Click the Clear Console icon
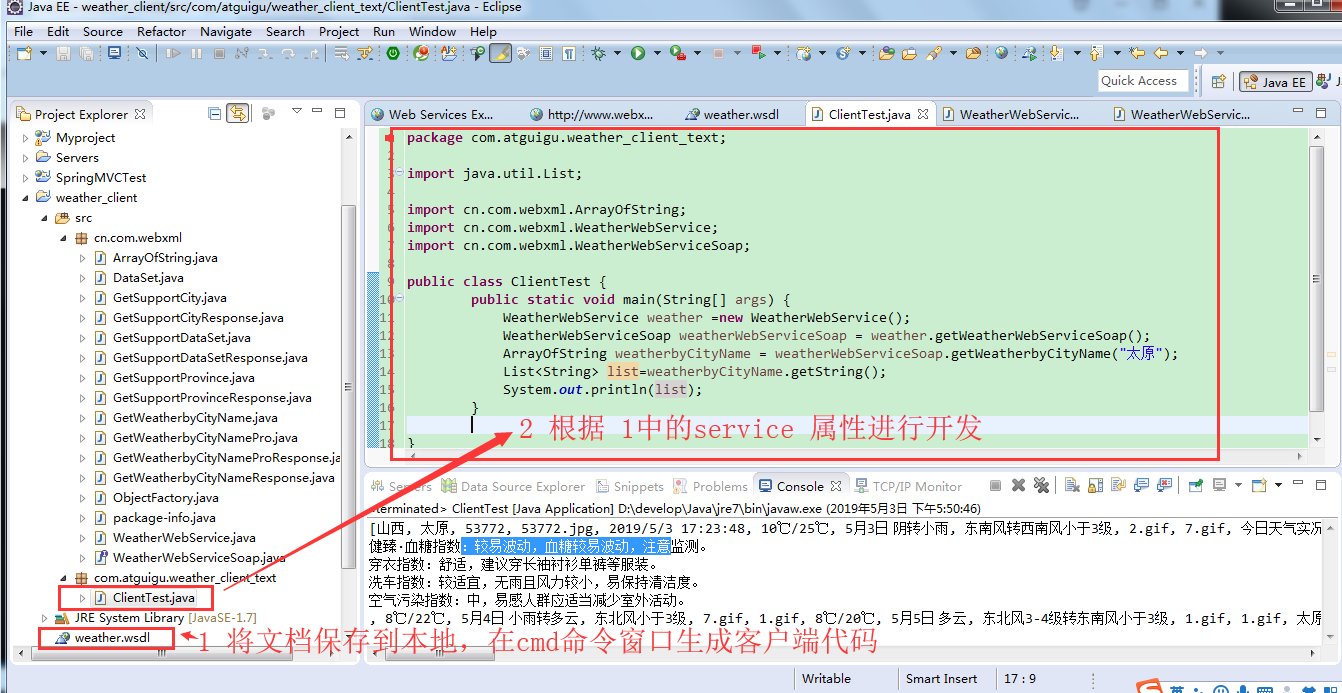 coord(1072,485)
